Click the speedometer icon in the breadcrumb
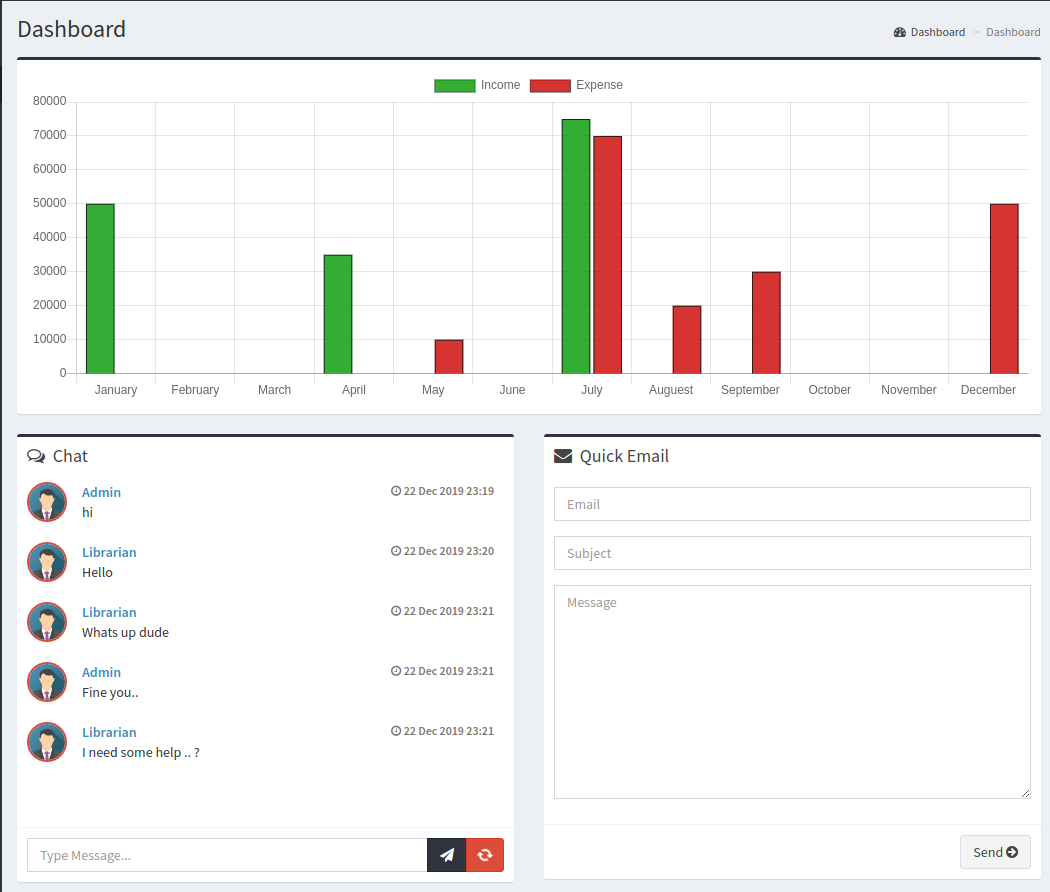The height and width of the screenshot is (892, 1050). [x=899, y=31]
